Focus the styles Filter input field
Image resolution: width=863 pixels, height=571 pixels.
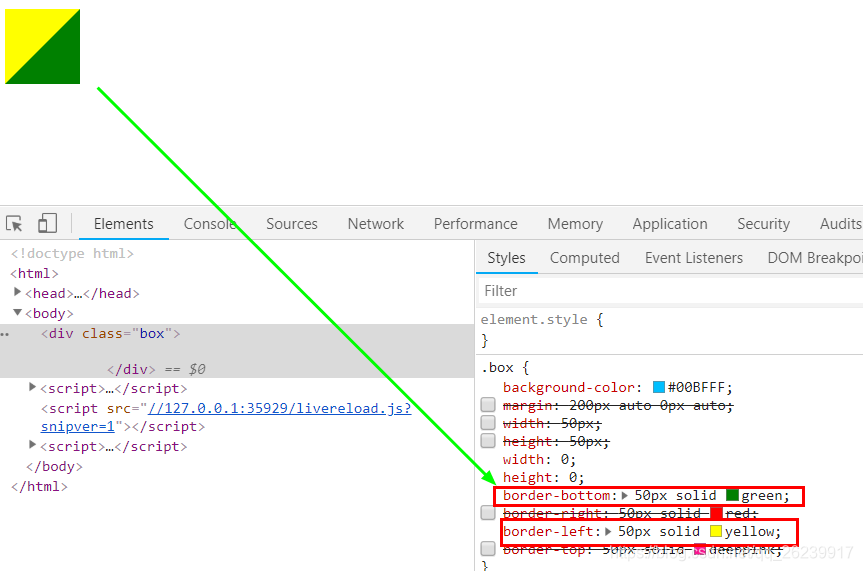[670, 291]
